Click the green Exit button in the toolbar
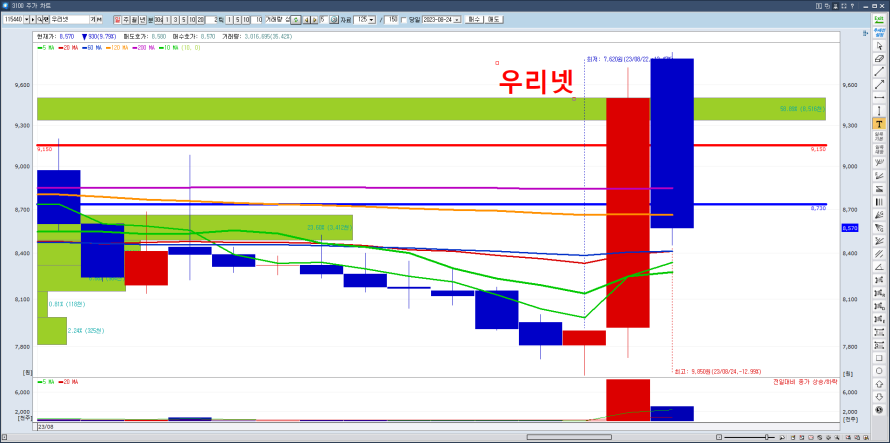This screenshot has height=443, width=890. [x=879, y=19]
